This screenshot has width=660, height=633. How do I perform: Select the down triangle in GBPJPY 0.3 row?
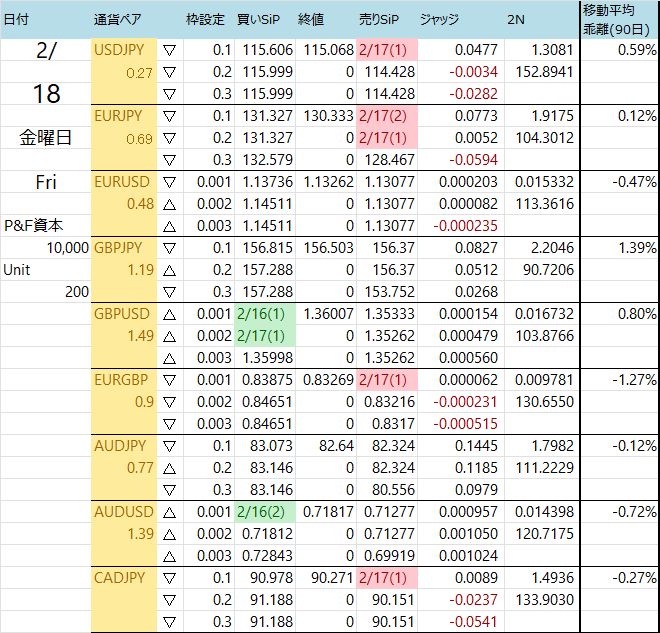point(169,292)
